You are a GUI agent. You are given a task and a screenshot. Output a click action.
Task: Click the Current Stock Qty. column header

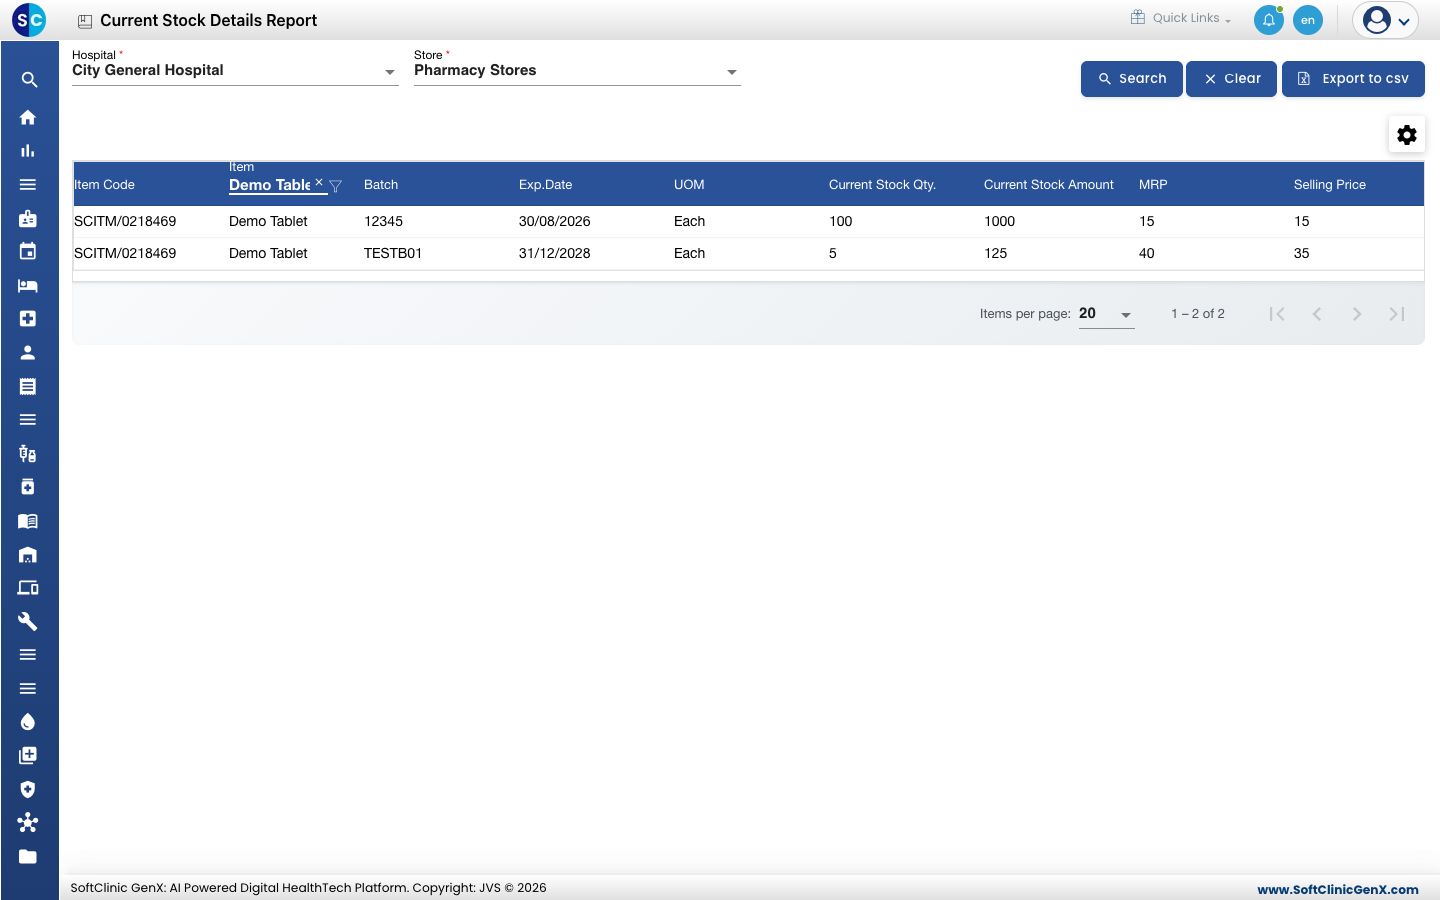(x=883, y=185)
